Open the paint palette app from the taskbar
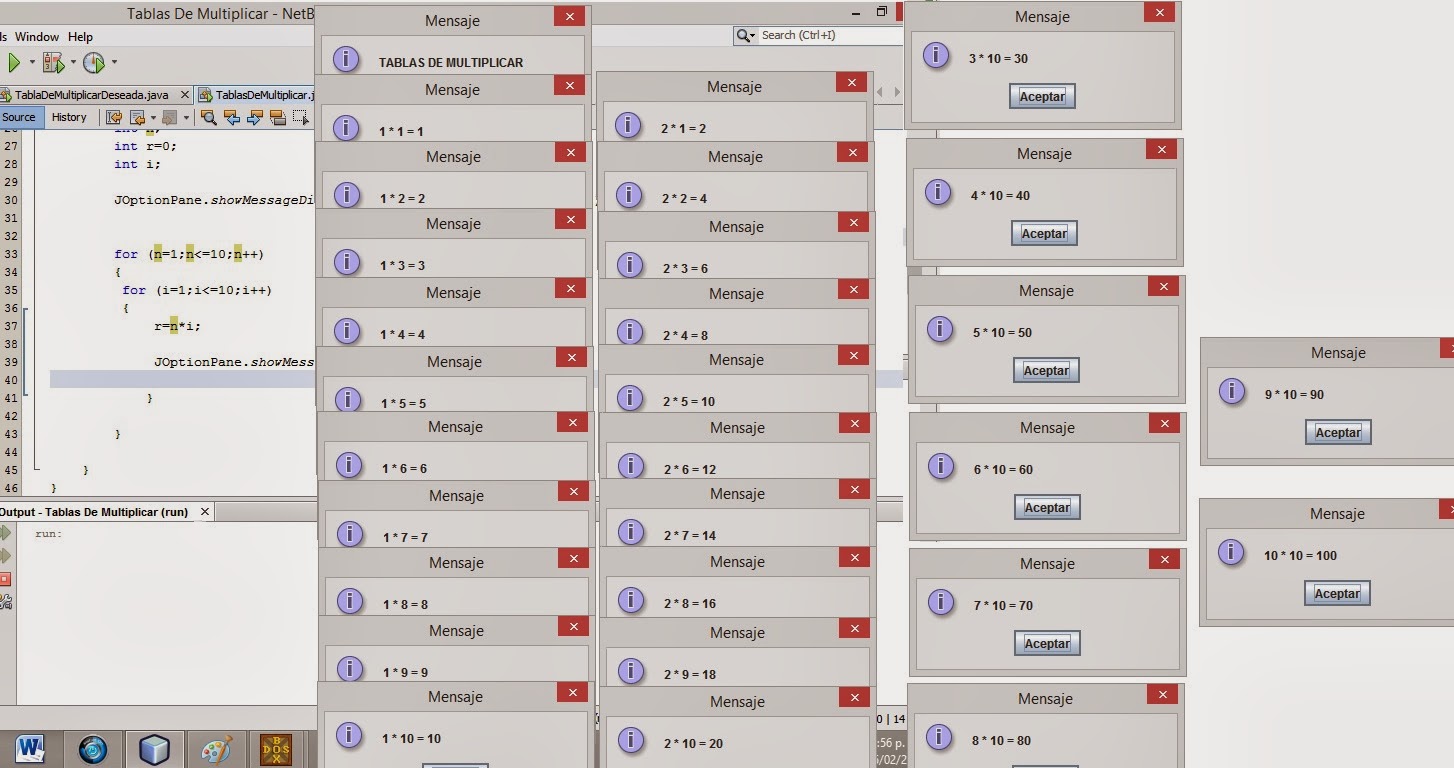 (216, 748)
